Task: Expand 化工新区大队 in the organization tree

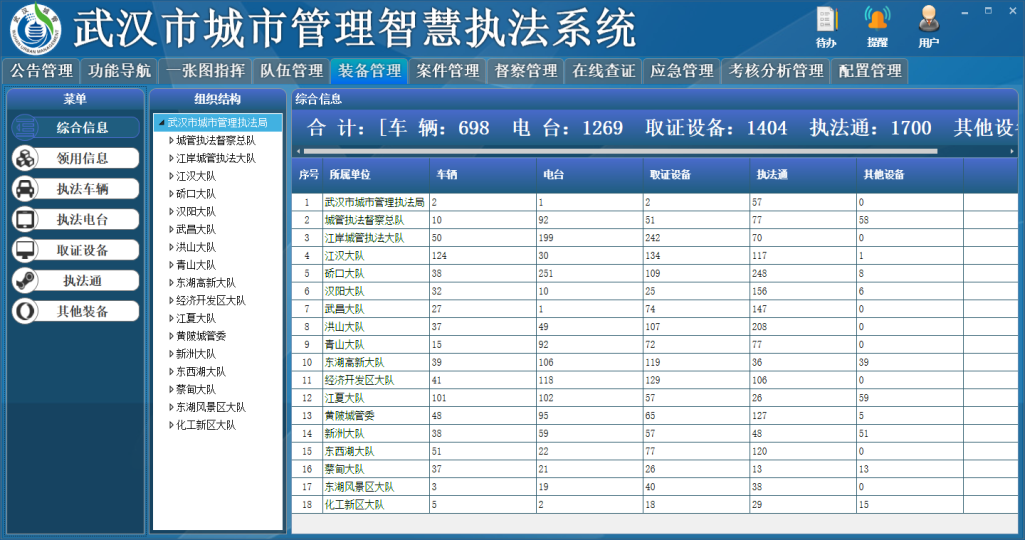Action: [x=171, y=426]
